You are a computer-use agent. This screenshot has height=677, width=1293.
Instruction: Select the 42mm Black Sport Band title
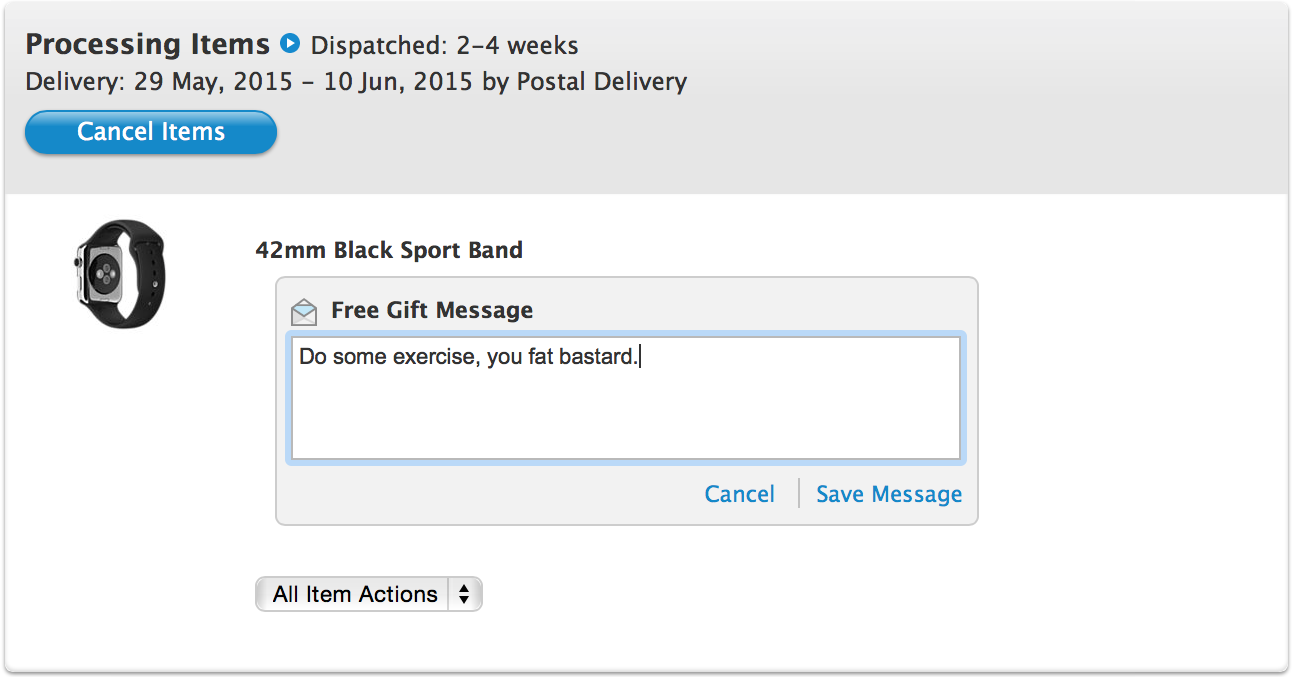389,250
